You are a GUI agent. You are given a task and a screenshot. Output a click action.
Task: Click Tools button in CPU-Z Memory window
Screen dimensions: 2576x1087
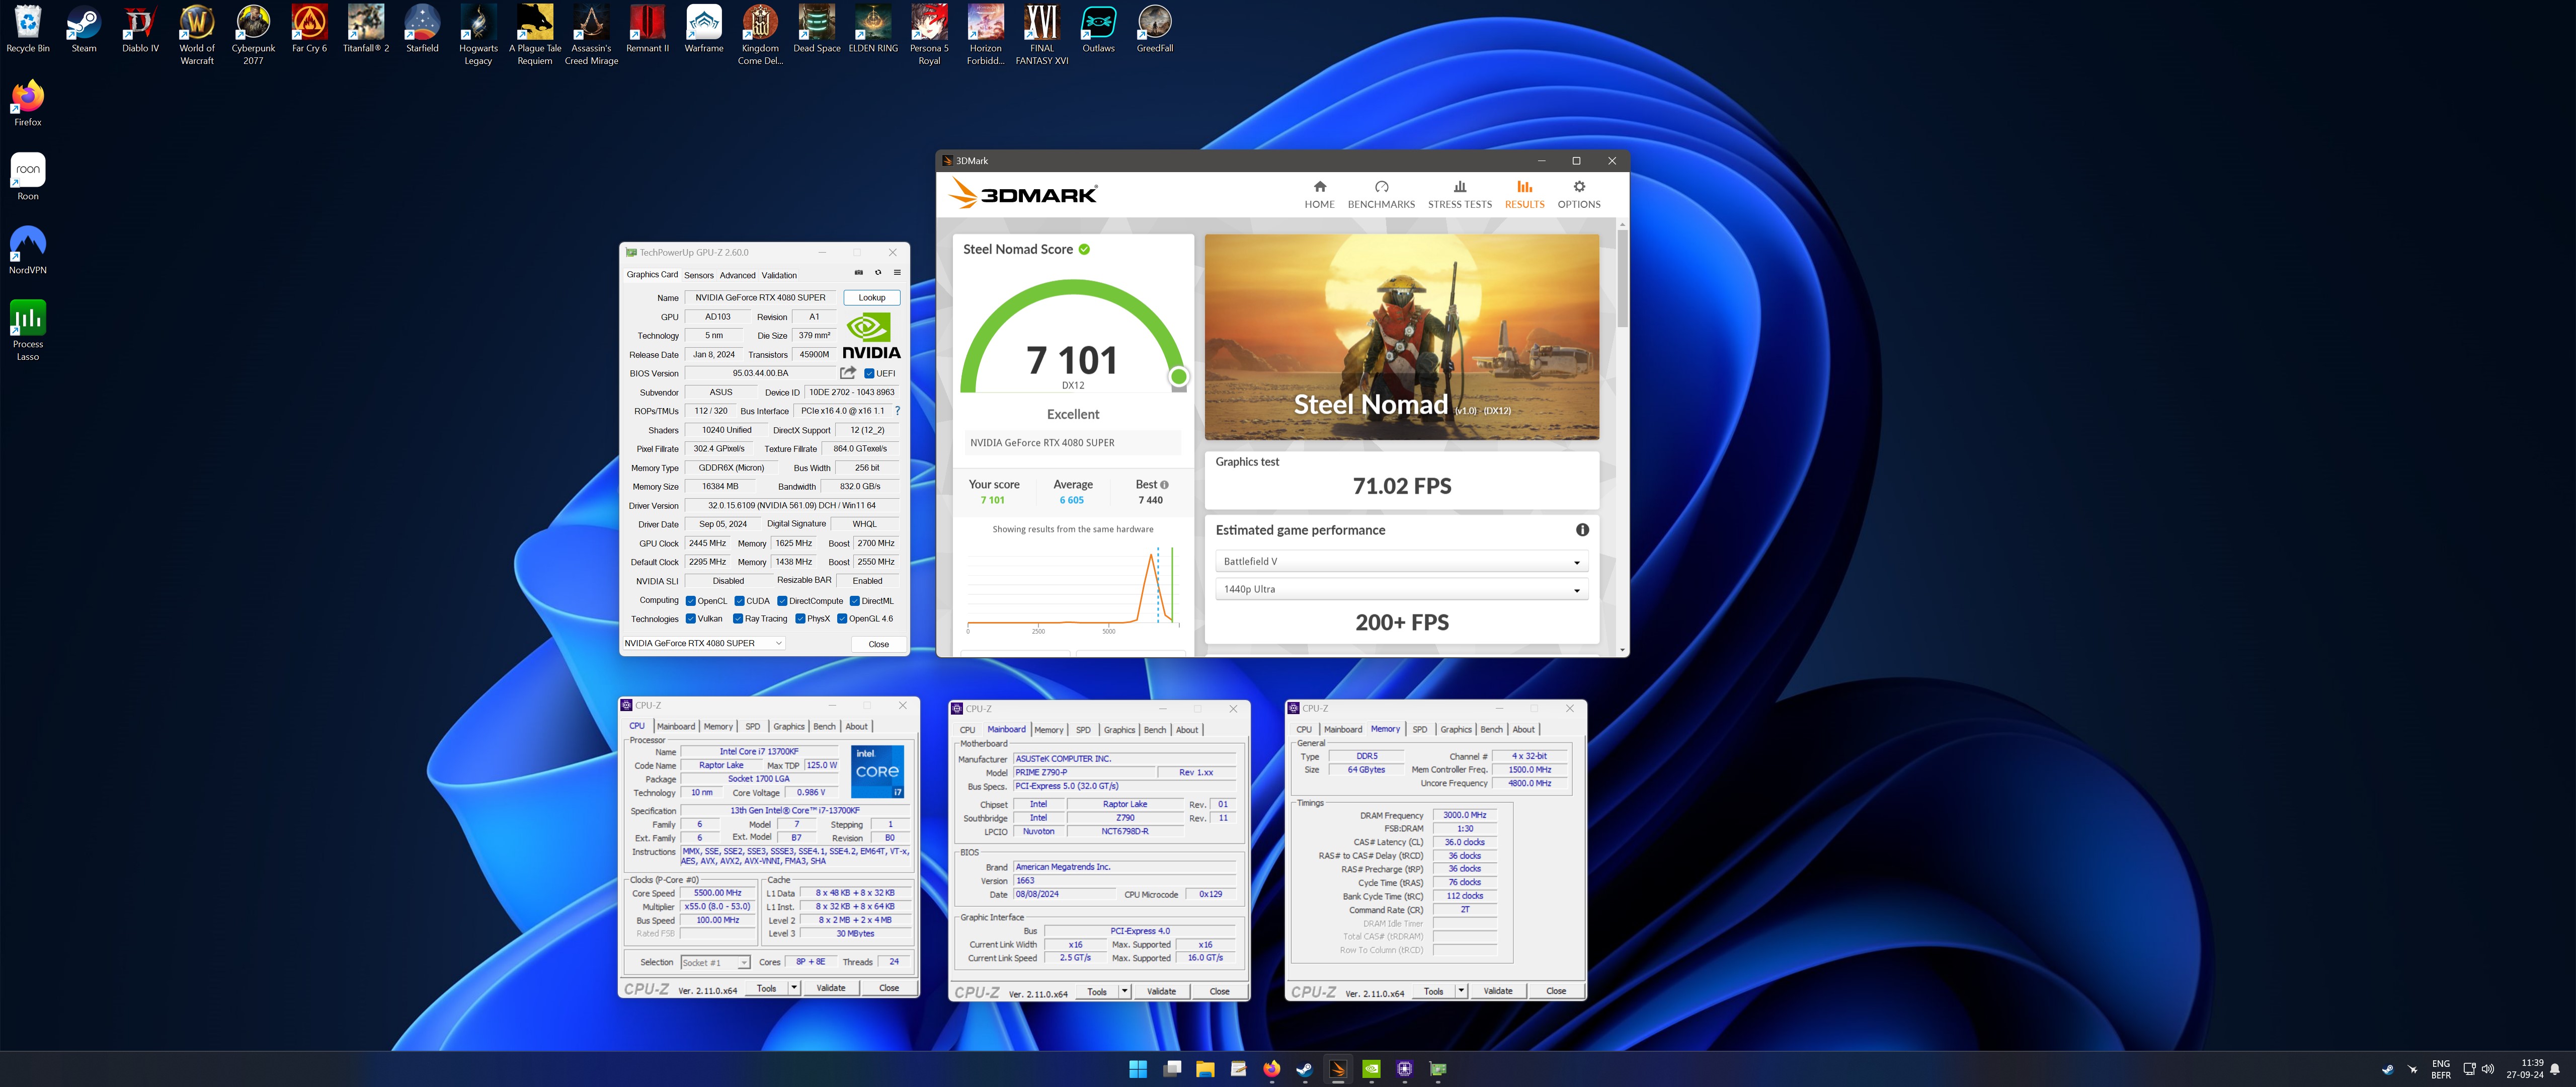pos(1433,992)
